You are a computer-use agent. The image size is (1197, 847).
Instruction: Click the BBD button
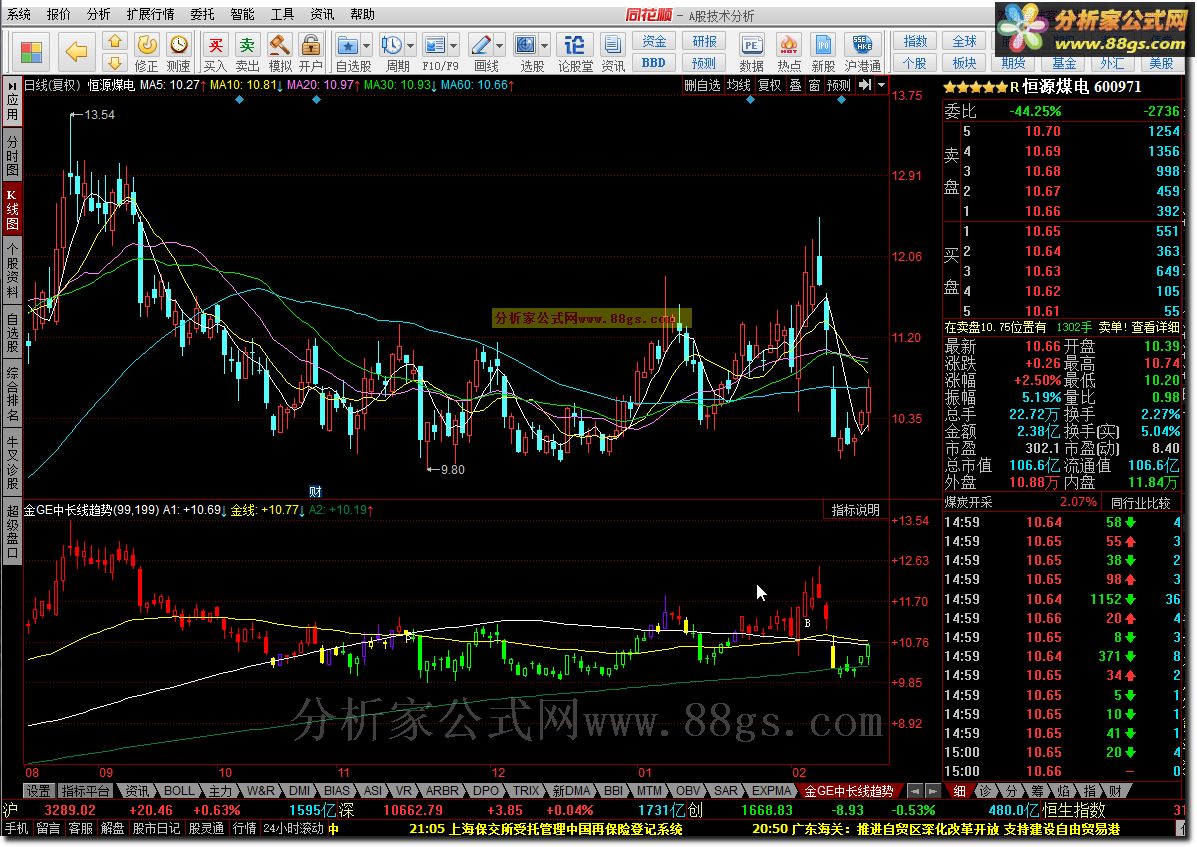(x=654, y=63)
